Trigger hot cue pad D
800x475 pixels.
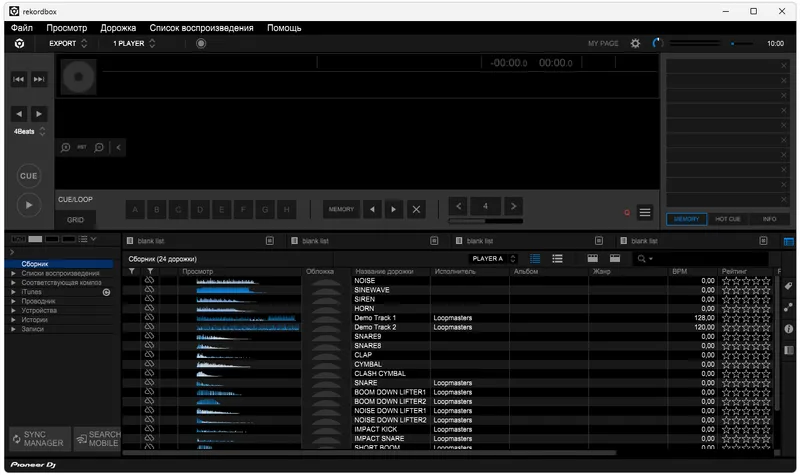point(200,210)
